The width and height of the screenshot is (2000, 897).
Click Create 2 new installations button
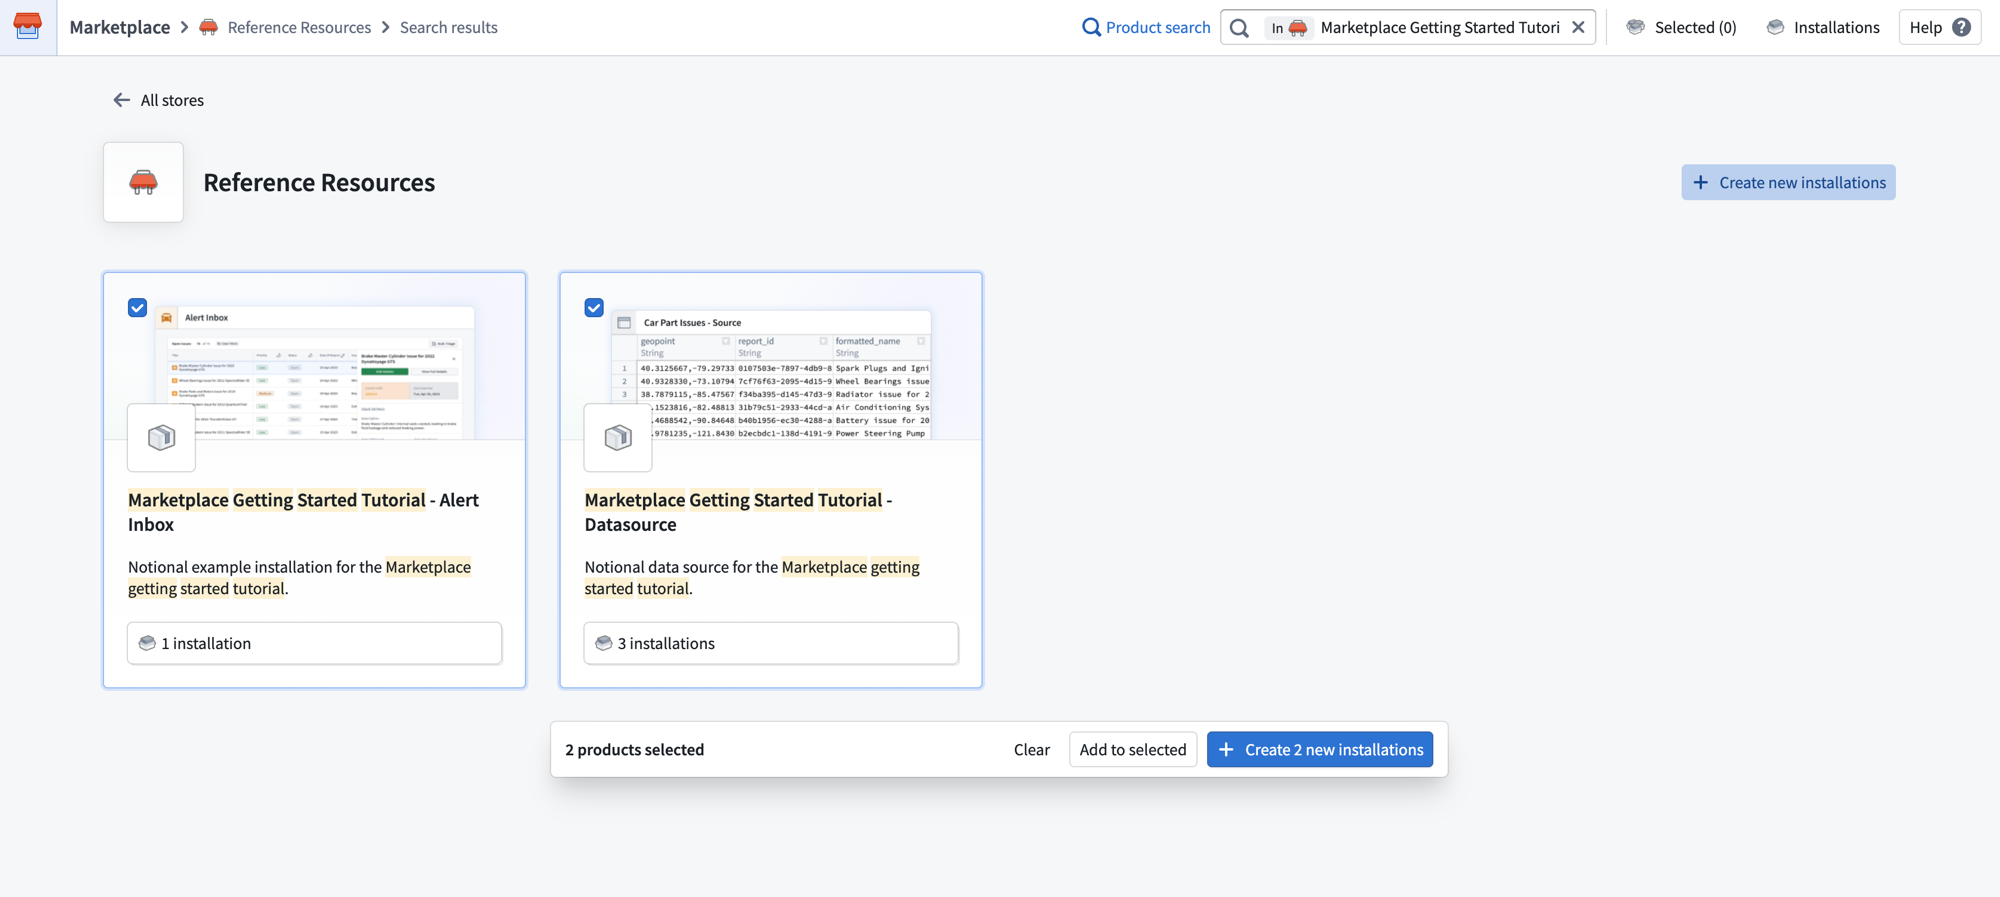point(1320,749)
